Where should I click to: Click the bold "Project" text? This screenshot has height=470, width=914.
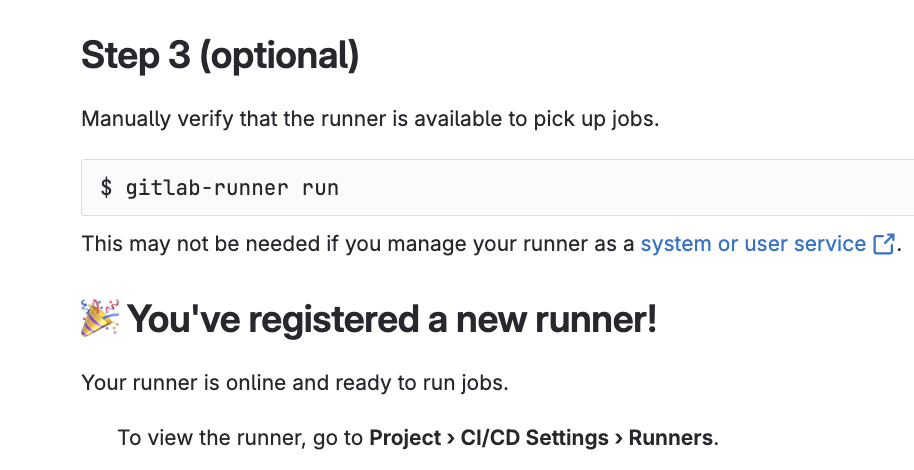(405, 437)
